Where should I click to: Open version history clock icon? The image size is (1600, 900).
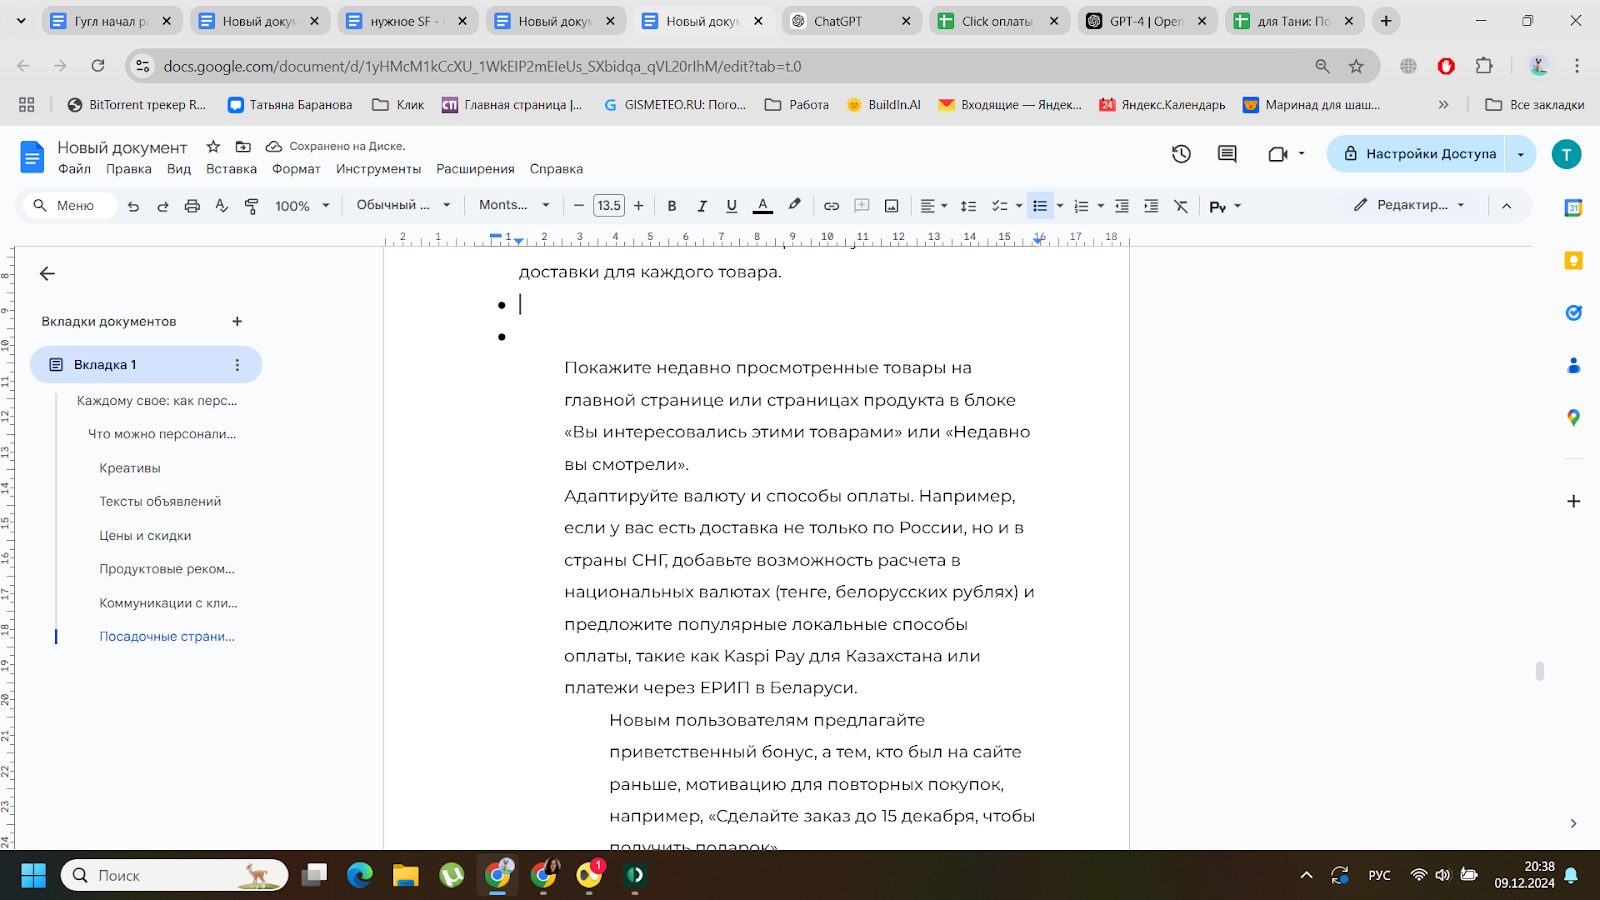tap(1181, 154)
